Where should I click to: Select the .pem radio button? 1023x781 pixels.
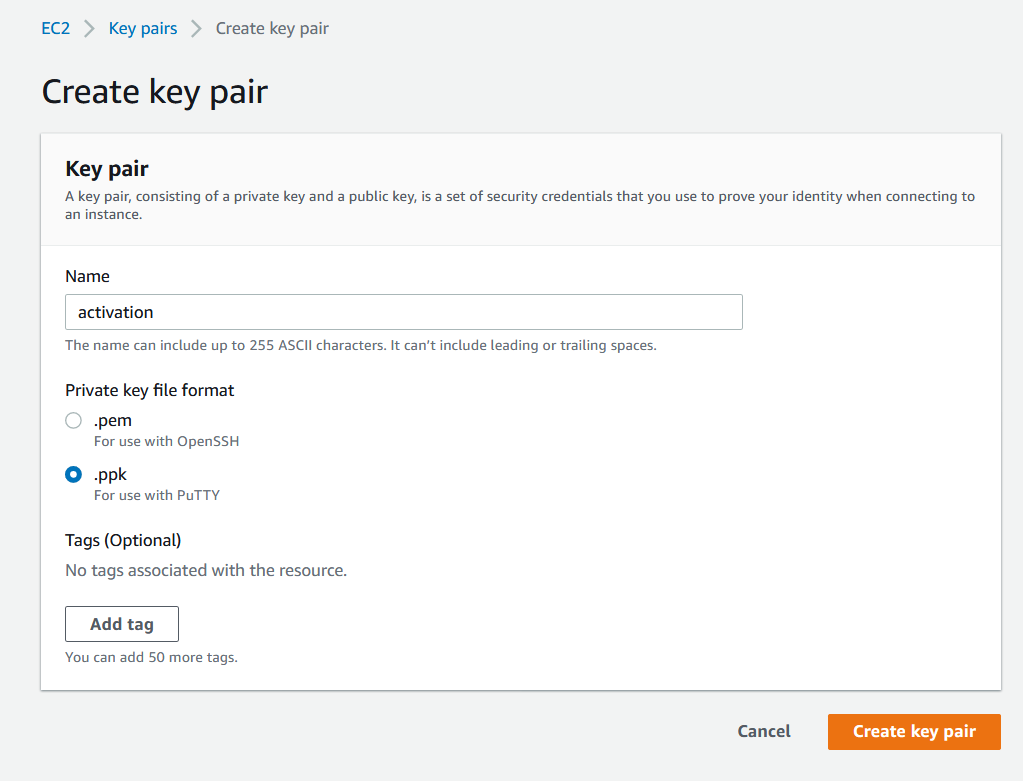(74, 420)
